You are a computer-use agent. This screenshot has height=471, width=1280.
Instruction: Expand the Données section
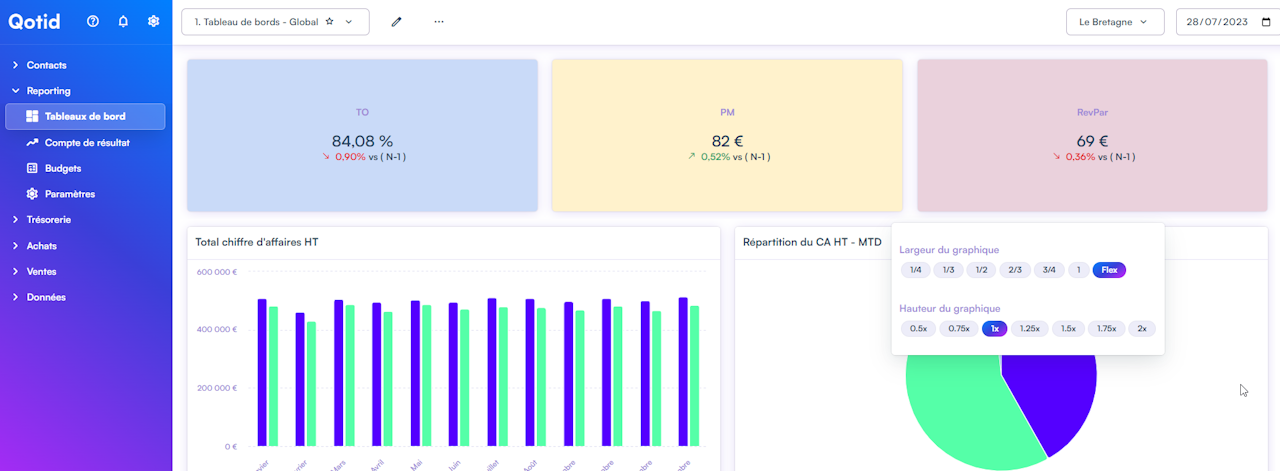click(46, 297)
